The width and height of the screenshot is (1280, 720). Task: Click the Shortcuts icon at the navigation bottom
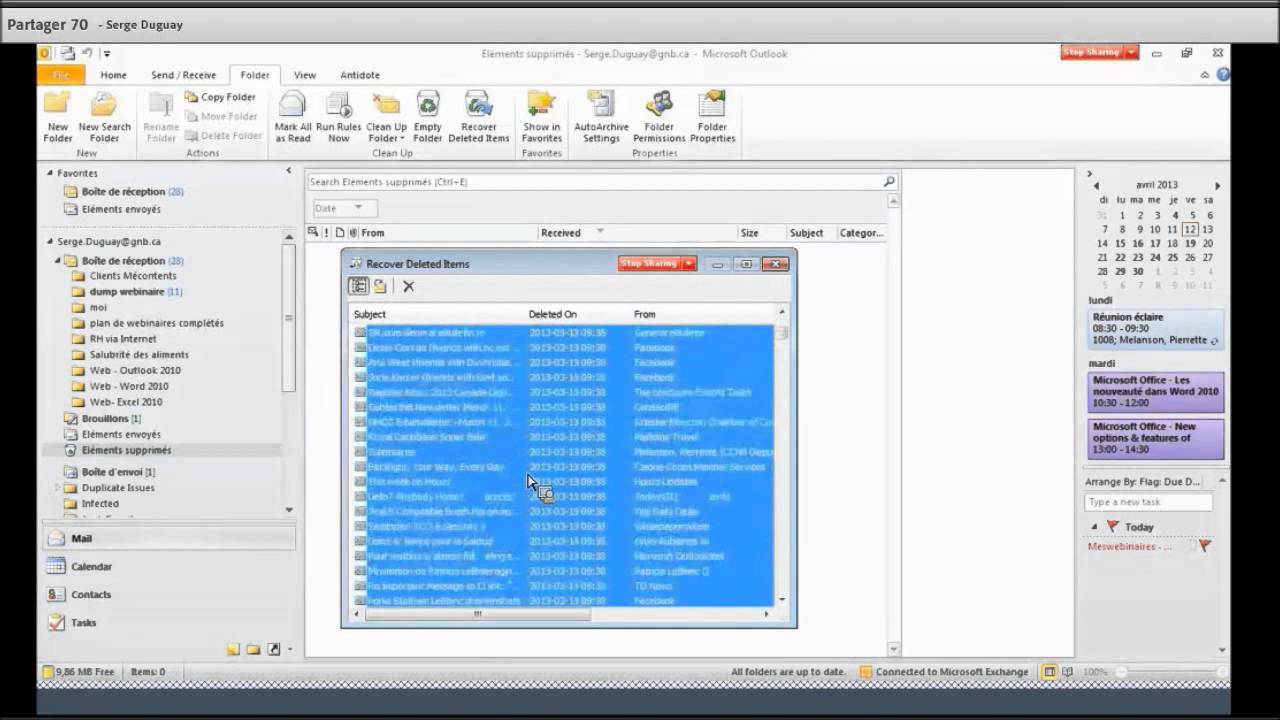(x=273, y=649)
